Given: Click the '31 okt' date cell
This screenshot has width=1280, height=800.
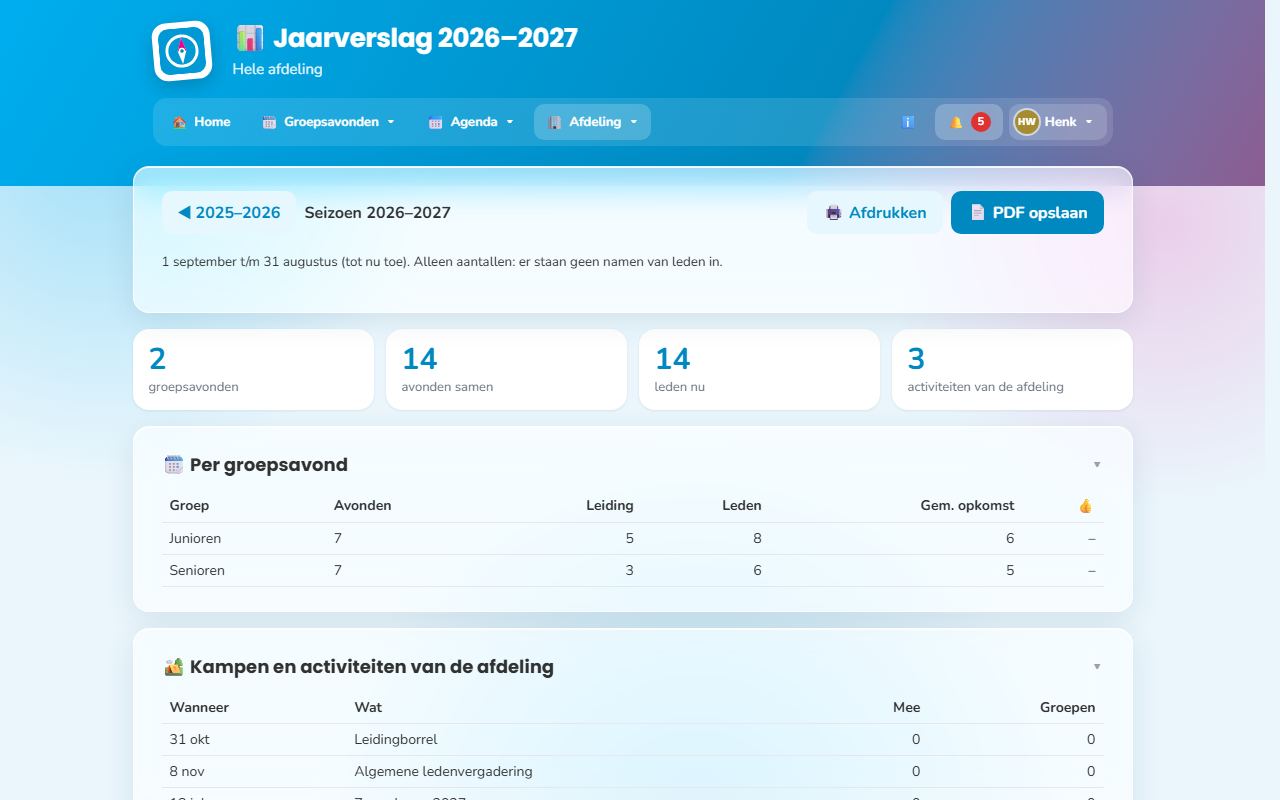Looking at the screenshot, I should tap(190, 740).
